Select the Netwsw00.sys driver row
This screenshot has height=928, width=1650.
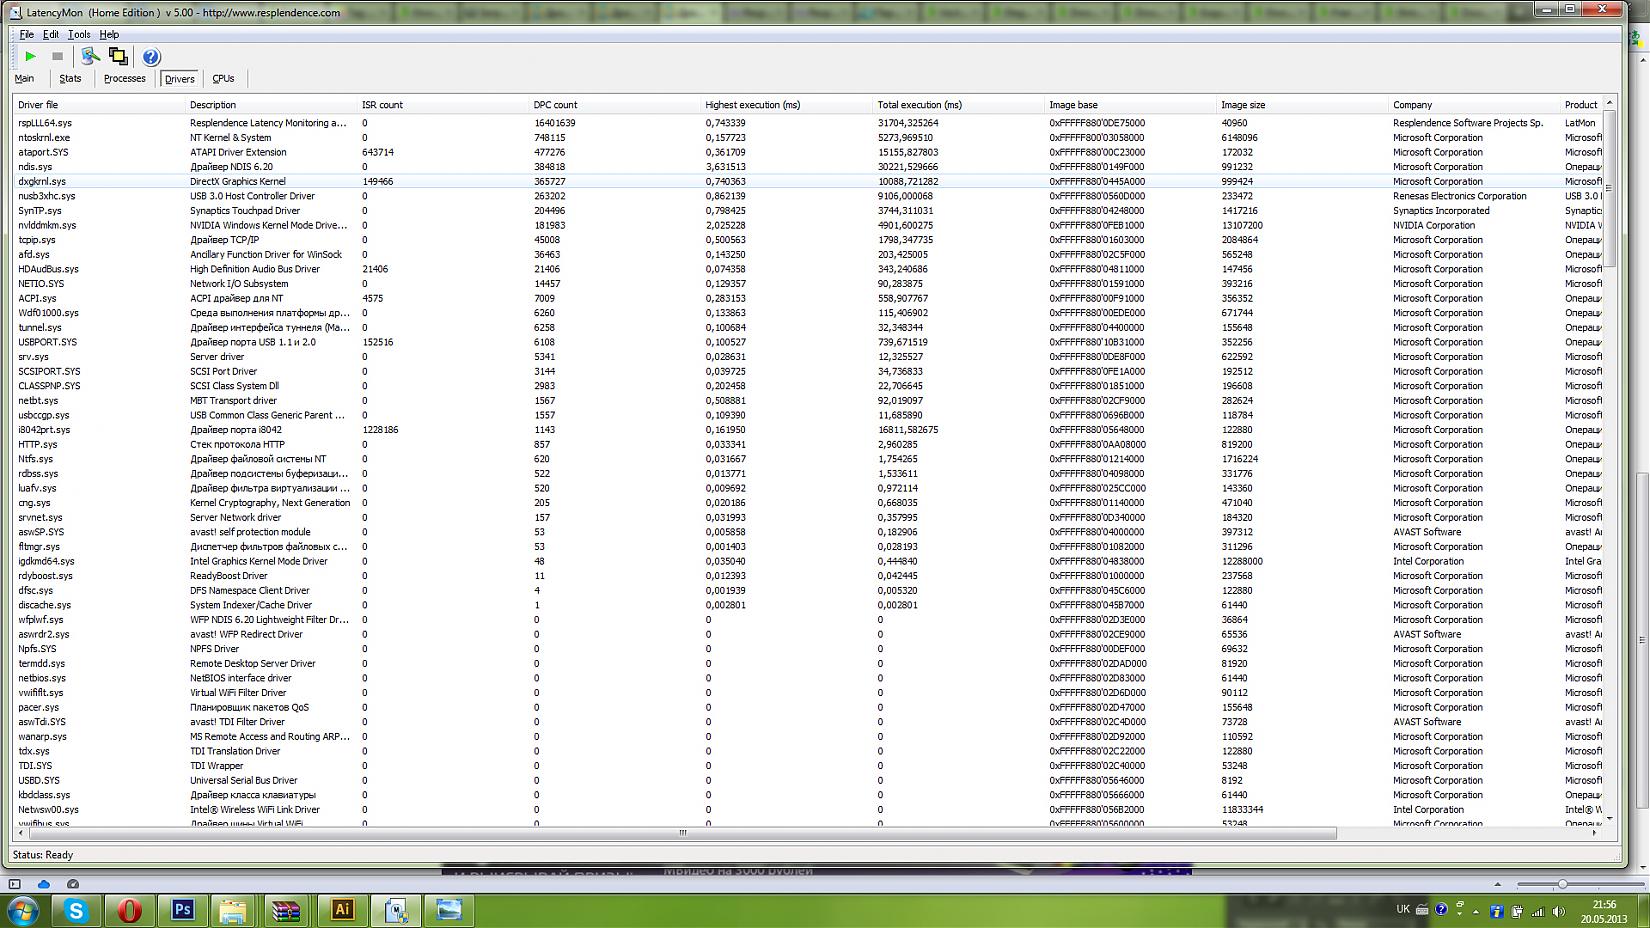click(808, 810)
